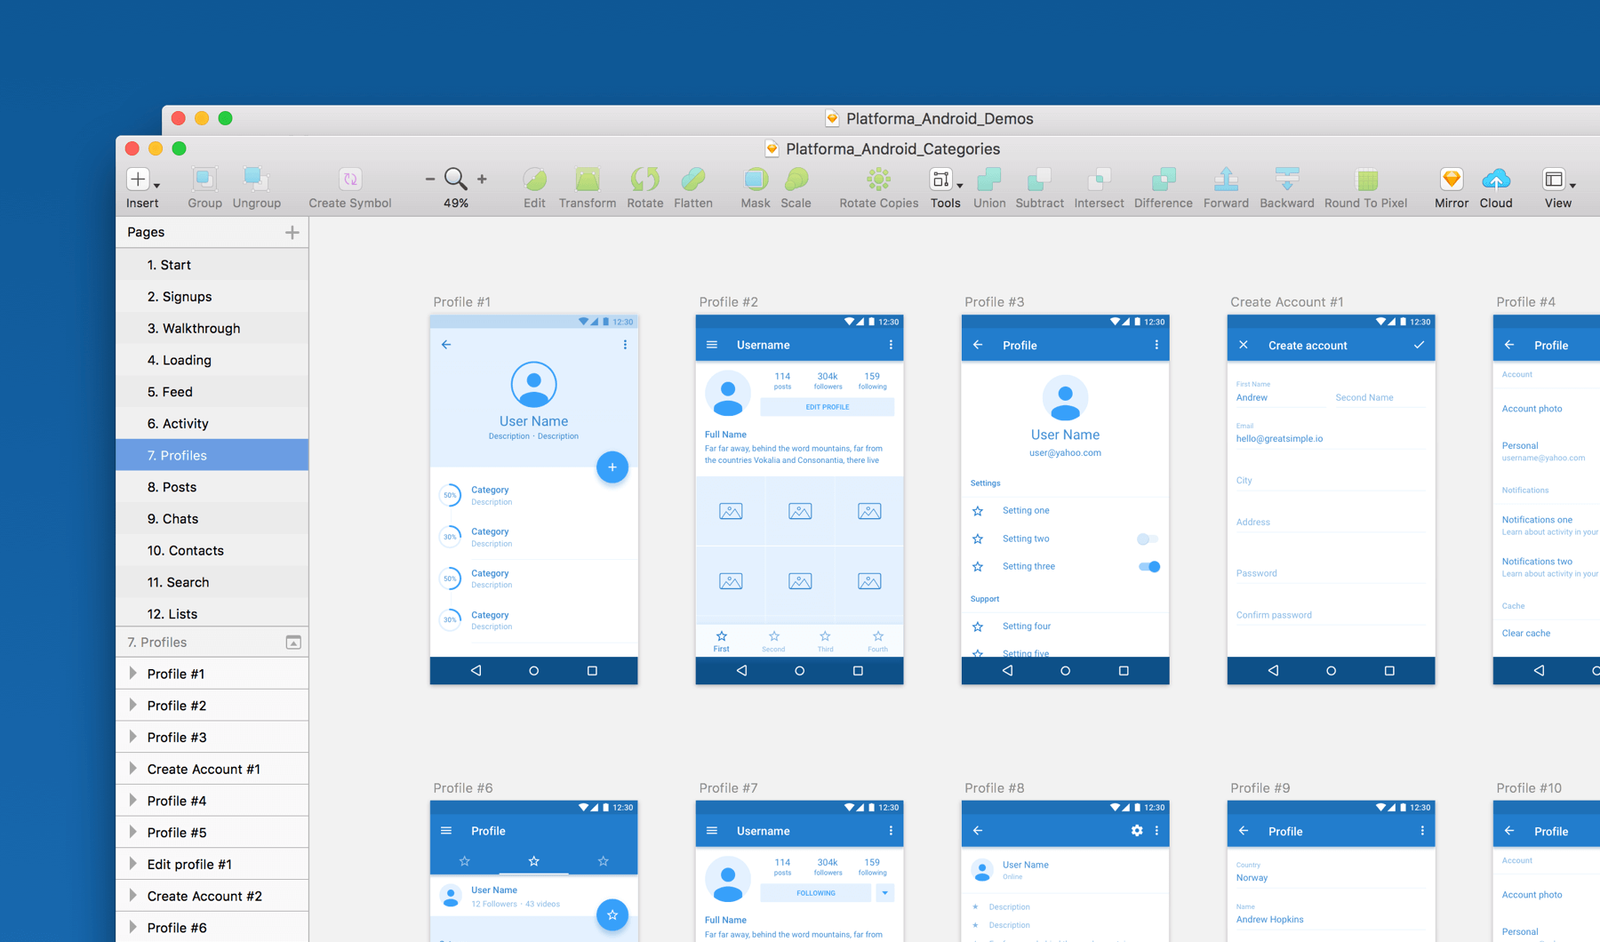Click the Platforma_Android_Demos window title
The width and height of the screenshot is (1600, 942).
pos(939,119)
